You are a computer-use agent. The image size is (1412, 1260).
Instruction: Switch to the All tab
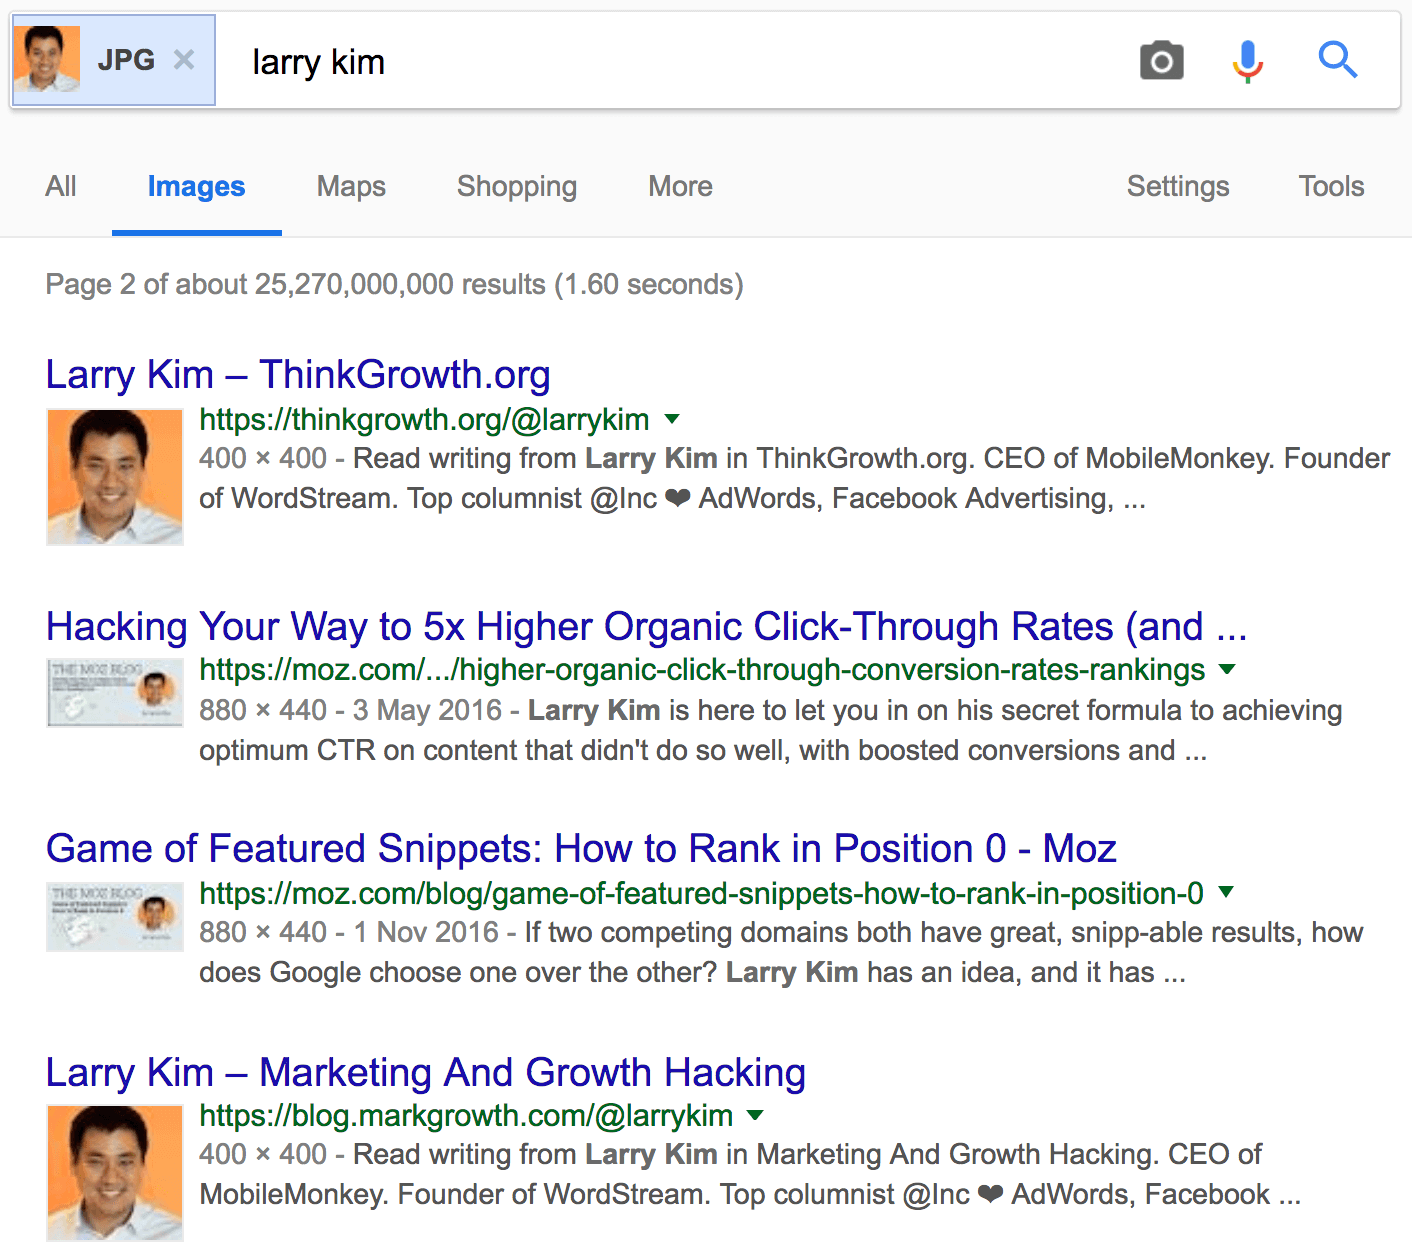[x=61, y=186]
